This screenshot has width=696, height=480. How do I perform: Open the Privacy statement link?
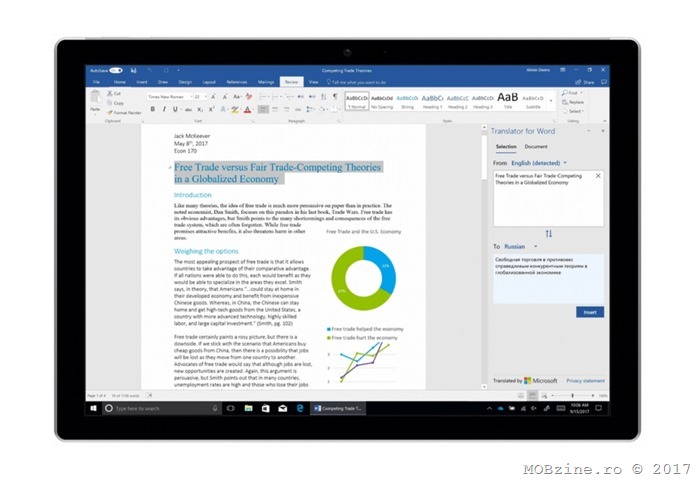pyautogui.click(x=585, y=381)
